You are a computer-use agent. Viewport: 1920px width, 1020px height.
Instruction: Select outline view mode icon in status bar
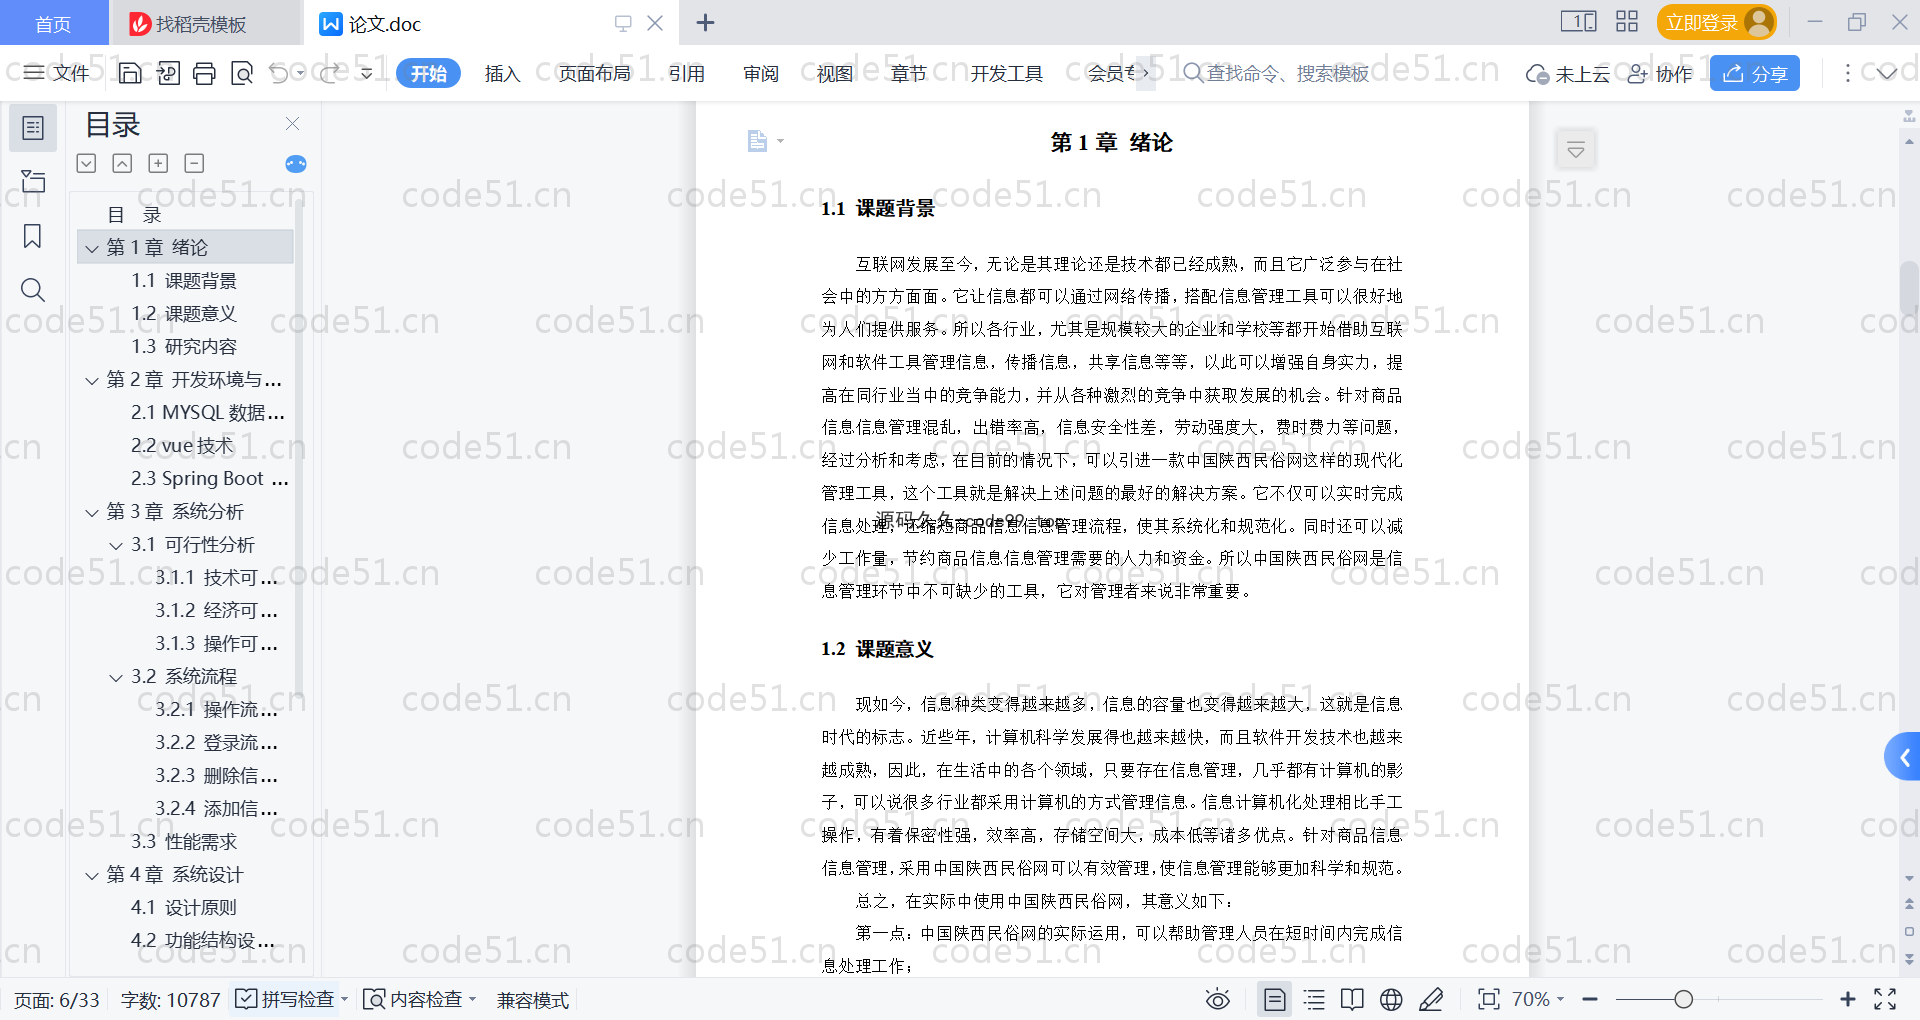(x=1314, y=999)
